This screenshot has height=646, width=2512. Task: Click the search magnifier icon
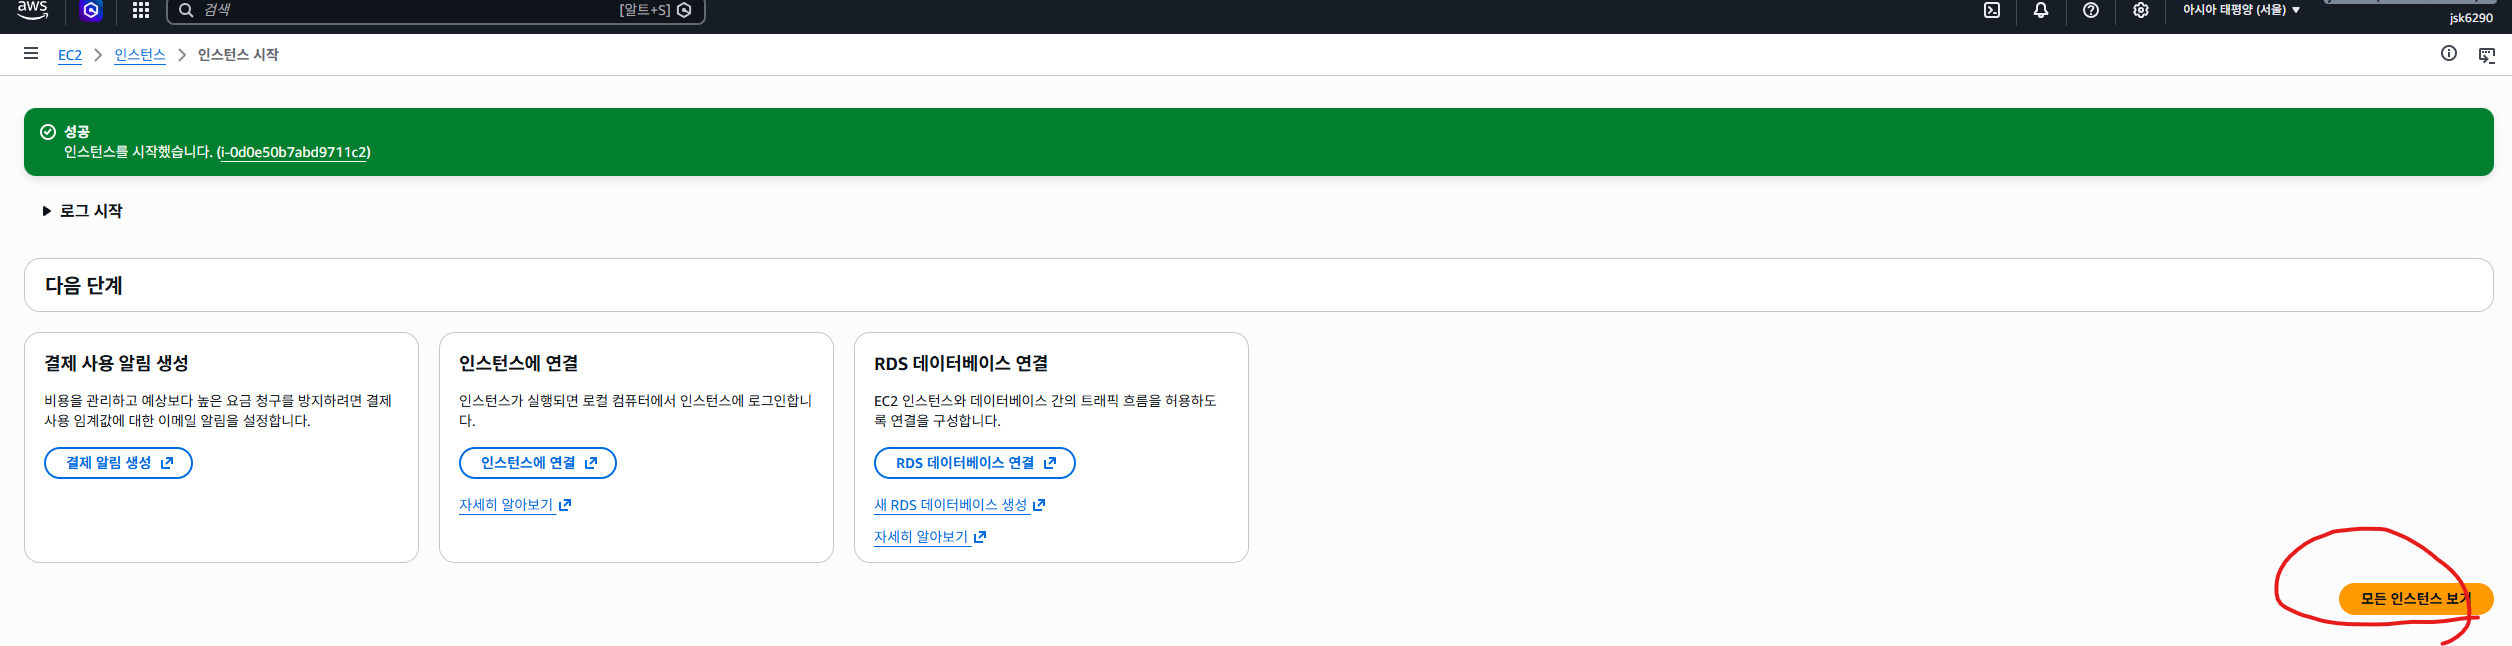click(186, 10)
